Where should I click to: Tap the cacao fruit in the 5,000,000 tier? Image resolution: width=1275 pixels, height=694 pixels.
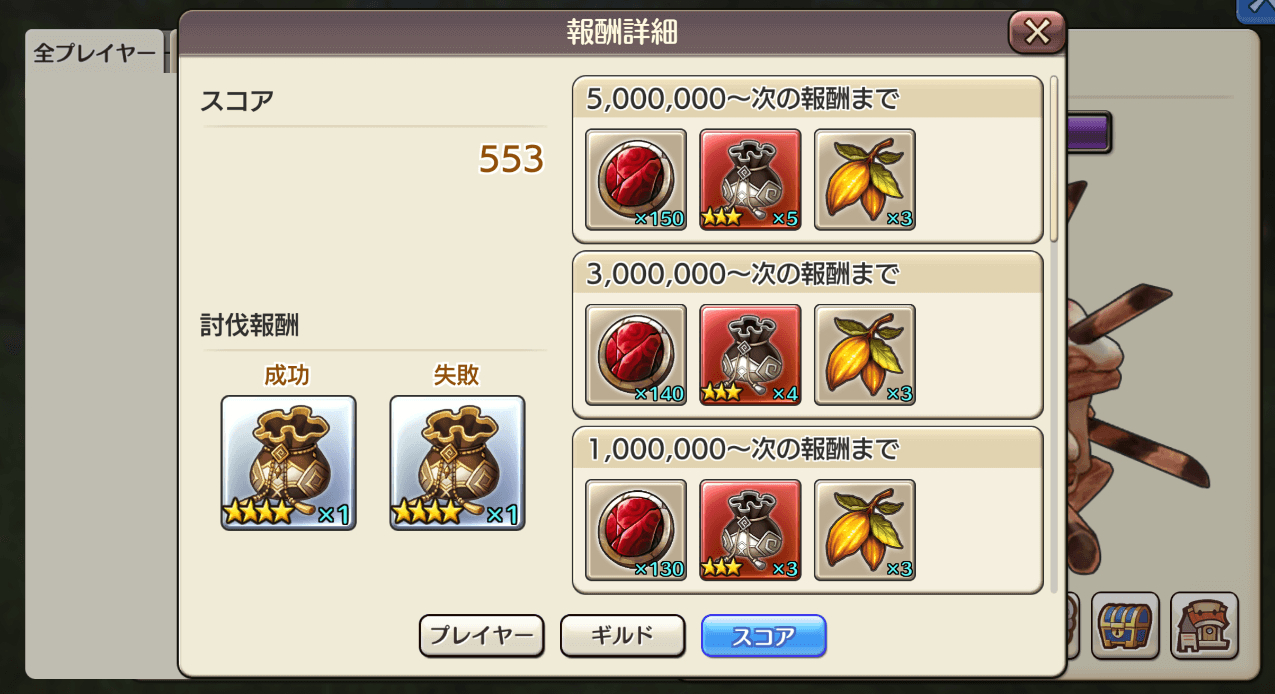click(x=865, y=180)
